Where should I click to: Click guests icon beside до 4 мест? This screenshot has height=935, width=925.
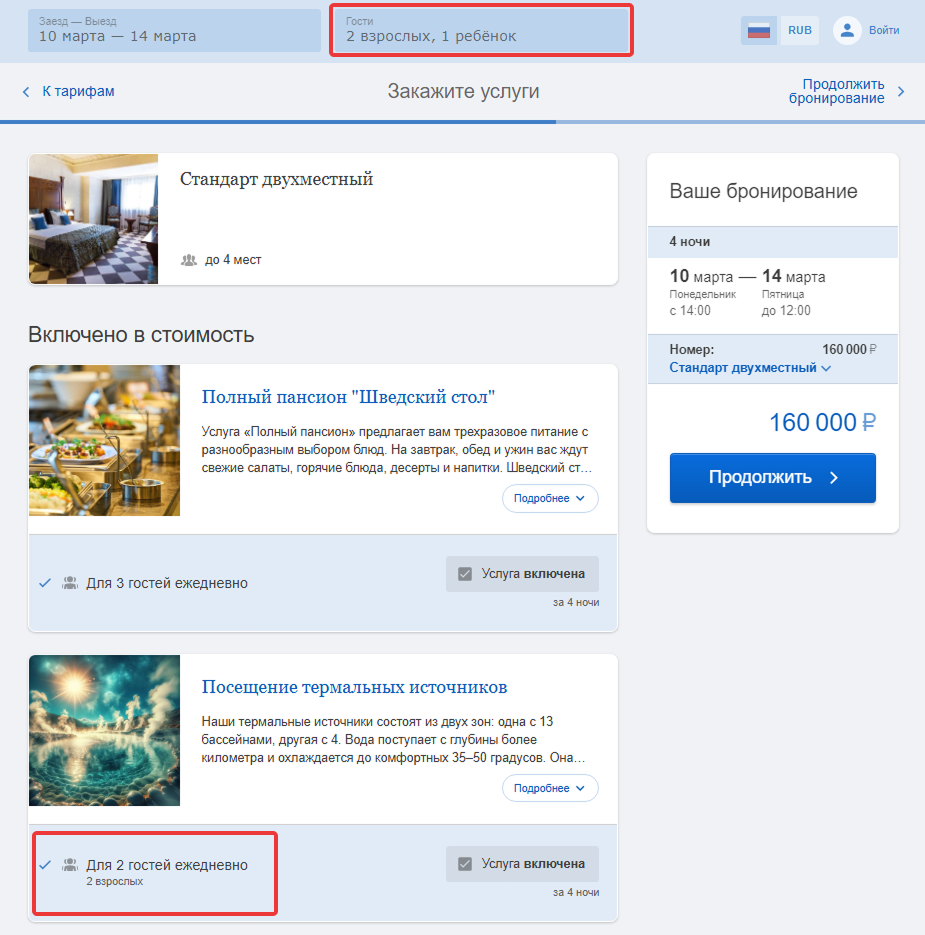click(188, 260)
